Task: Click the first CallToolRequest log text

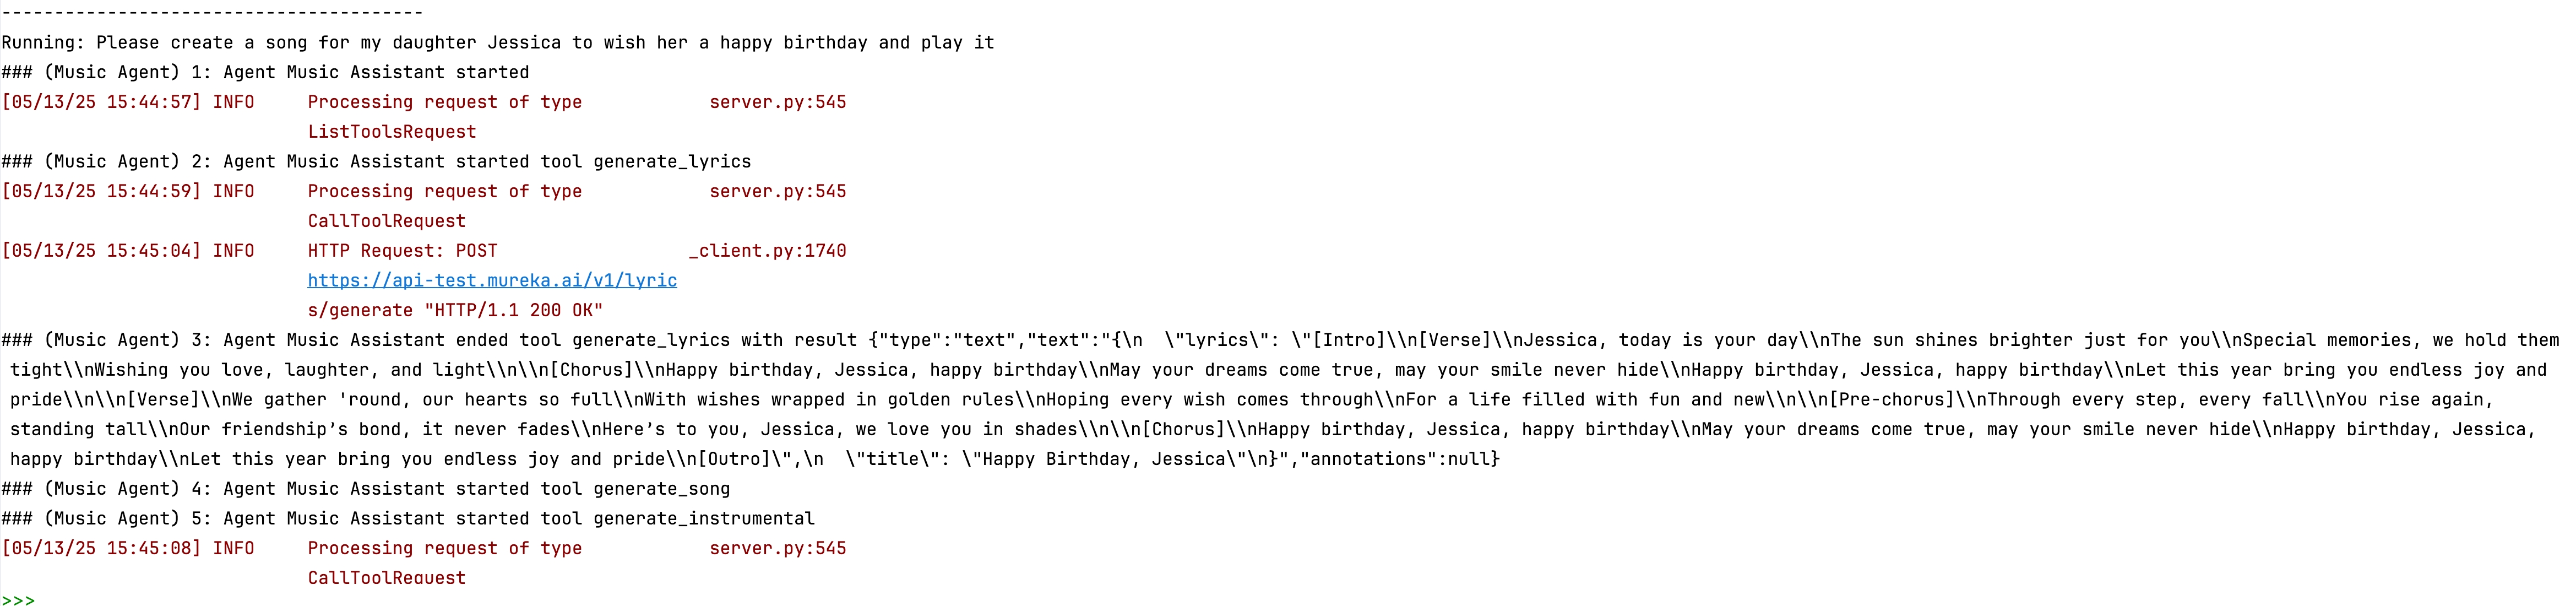Action: tap(387, 221)
